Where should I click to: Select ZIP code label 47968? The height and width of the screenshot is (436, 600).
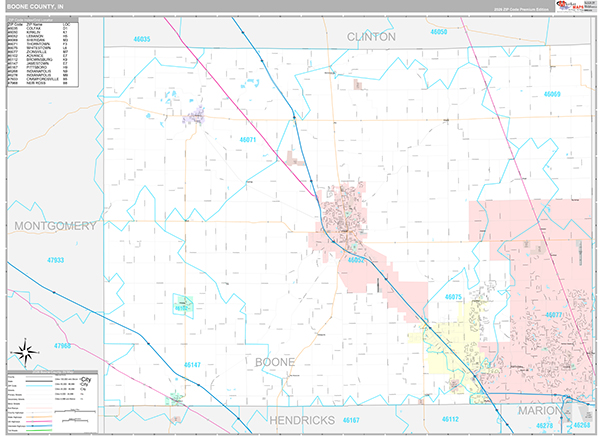[62, 346]
